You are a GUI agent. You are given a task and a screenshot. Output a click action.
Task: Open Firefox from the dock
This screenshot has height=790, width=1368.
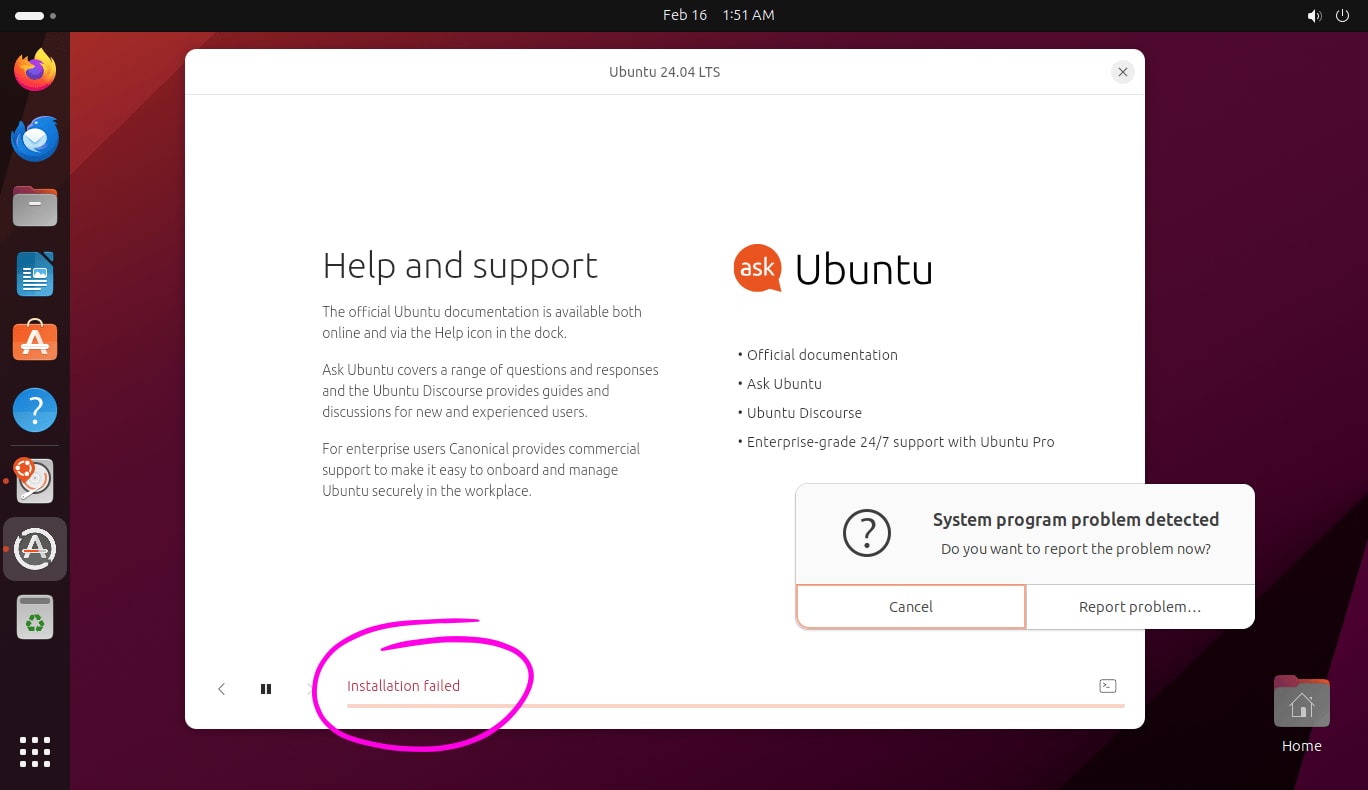(x=35, y=70)
